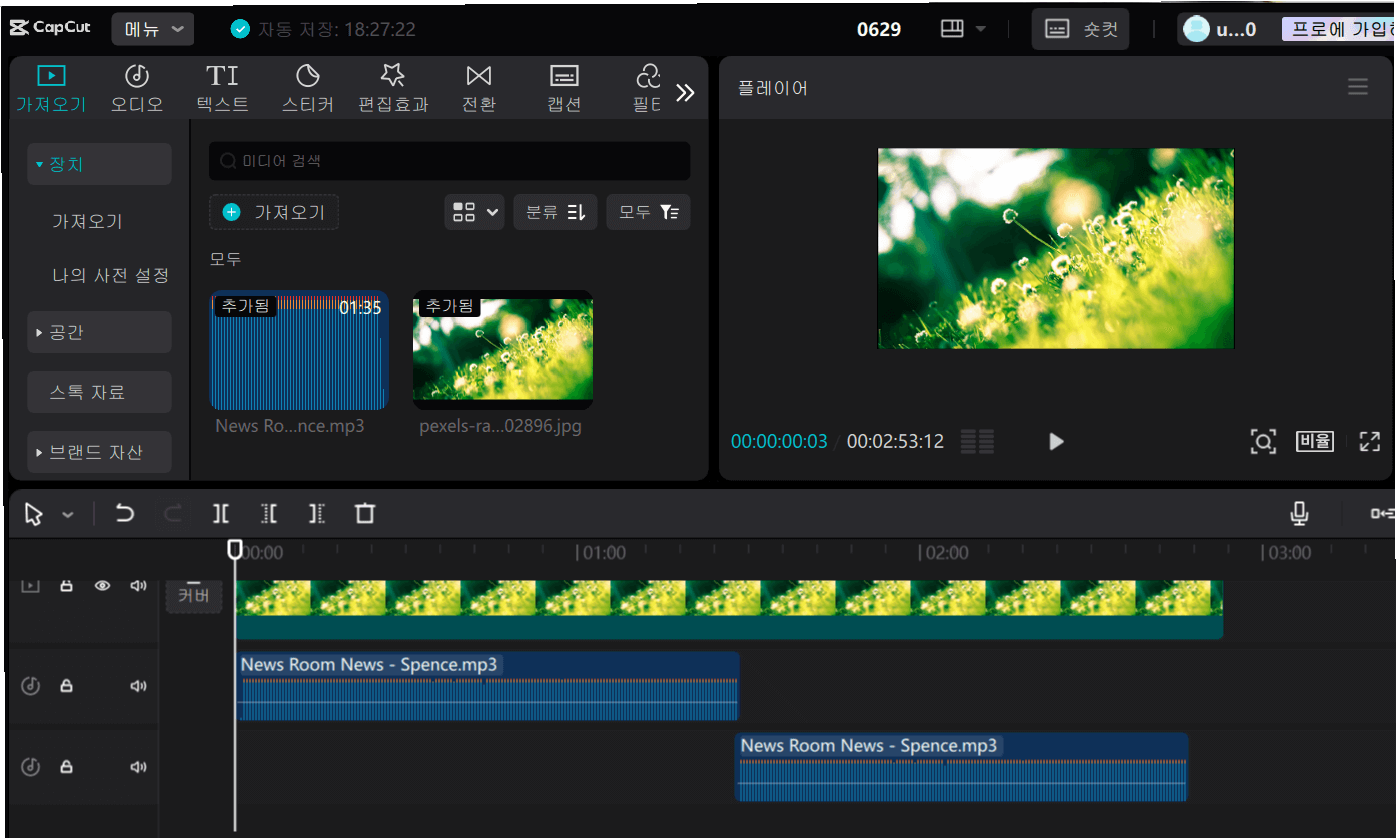Click the record voiceover microphone icon

(x=1299, y=514)
